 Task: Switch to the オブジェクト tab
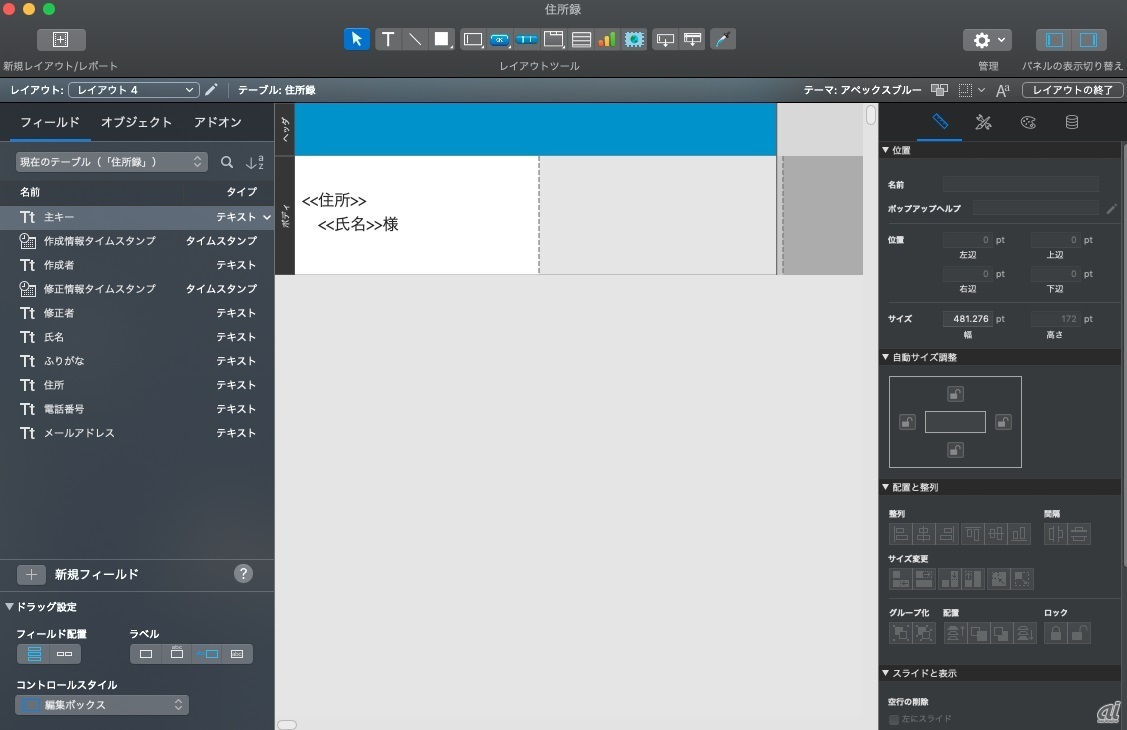click(136, 122)
